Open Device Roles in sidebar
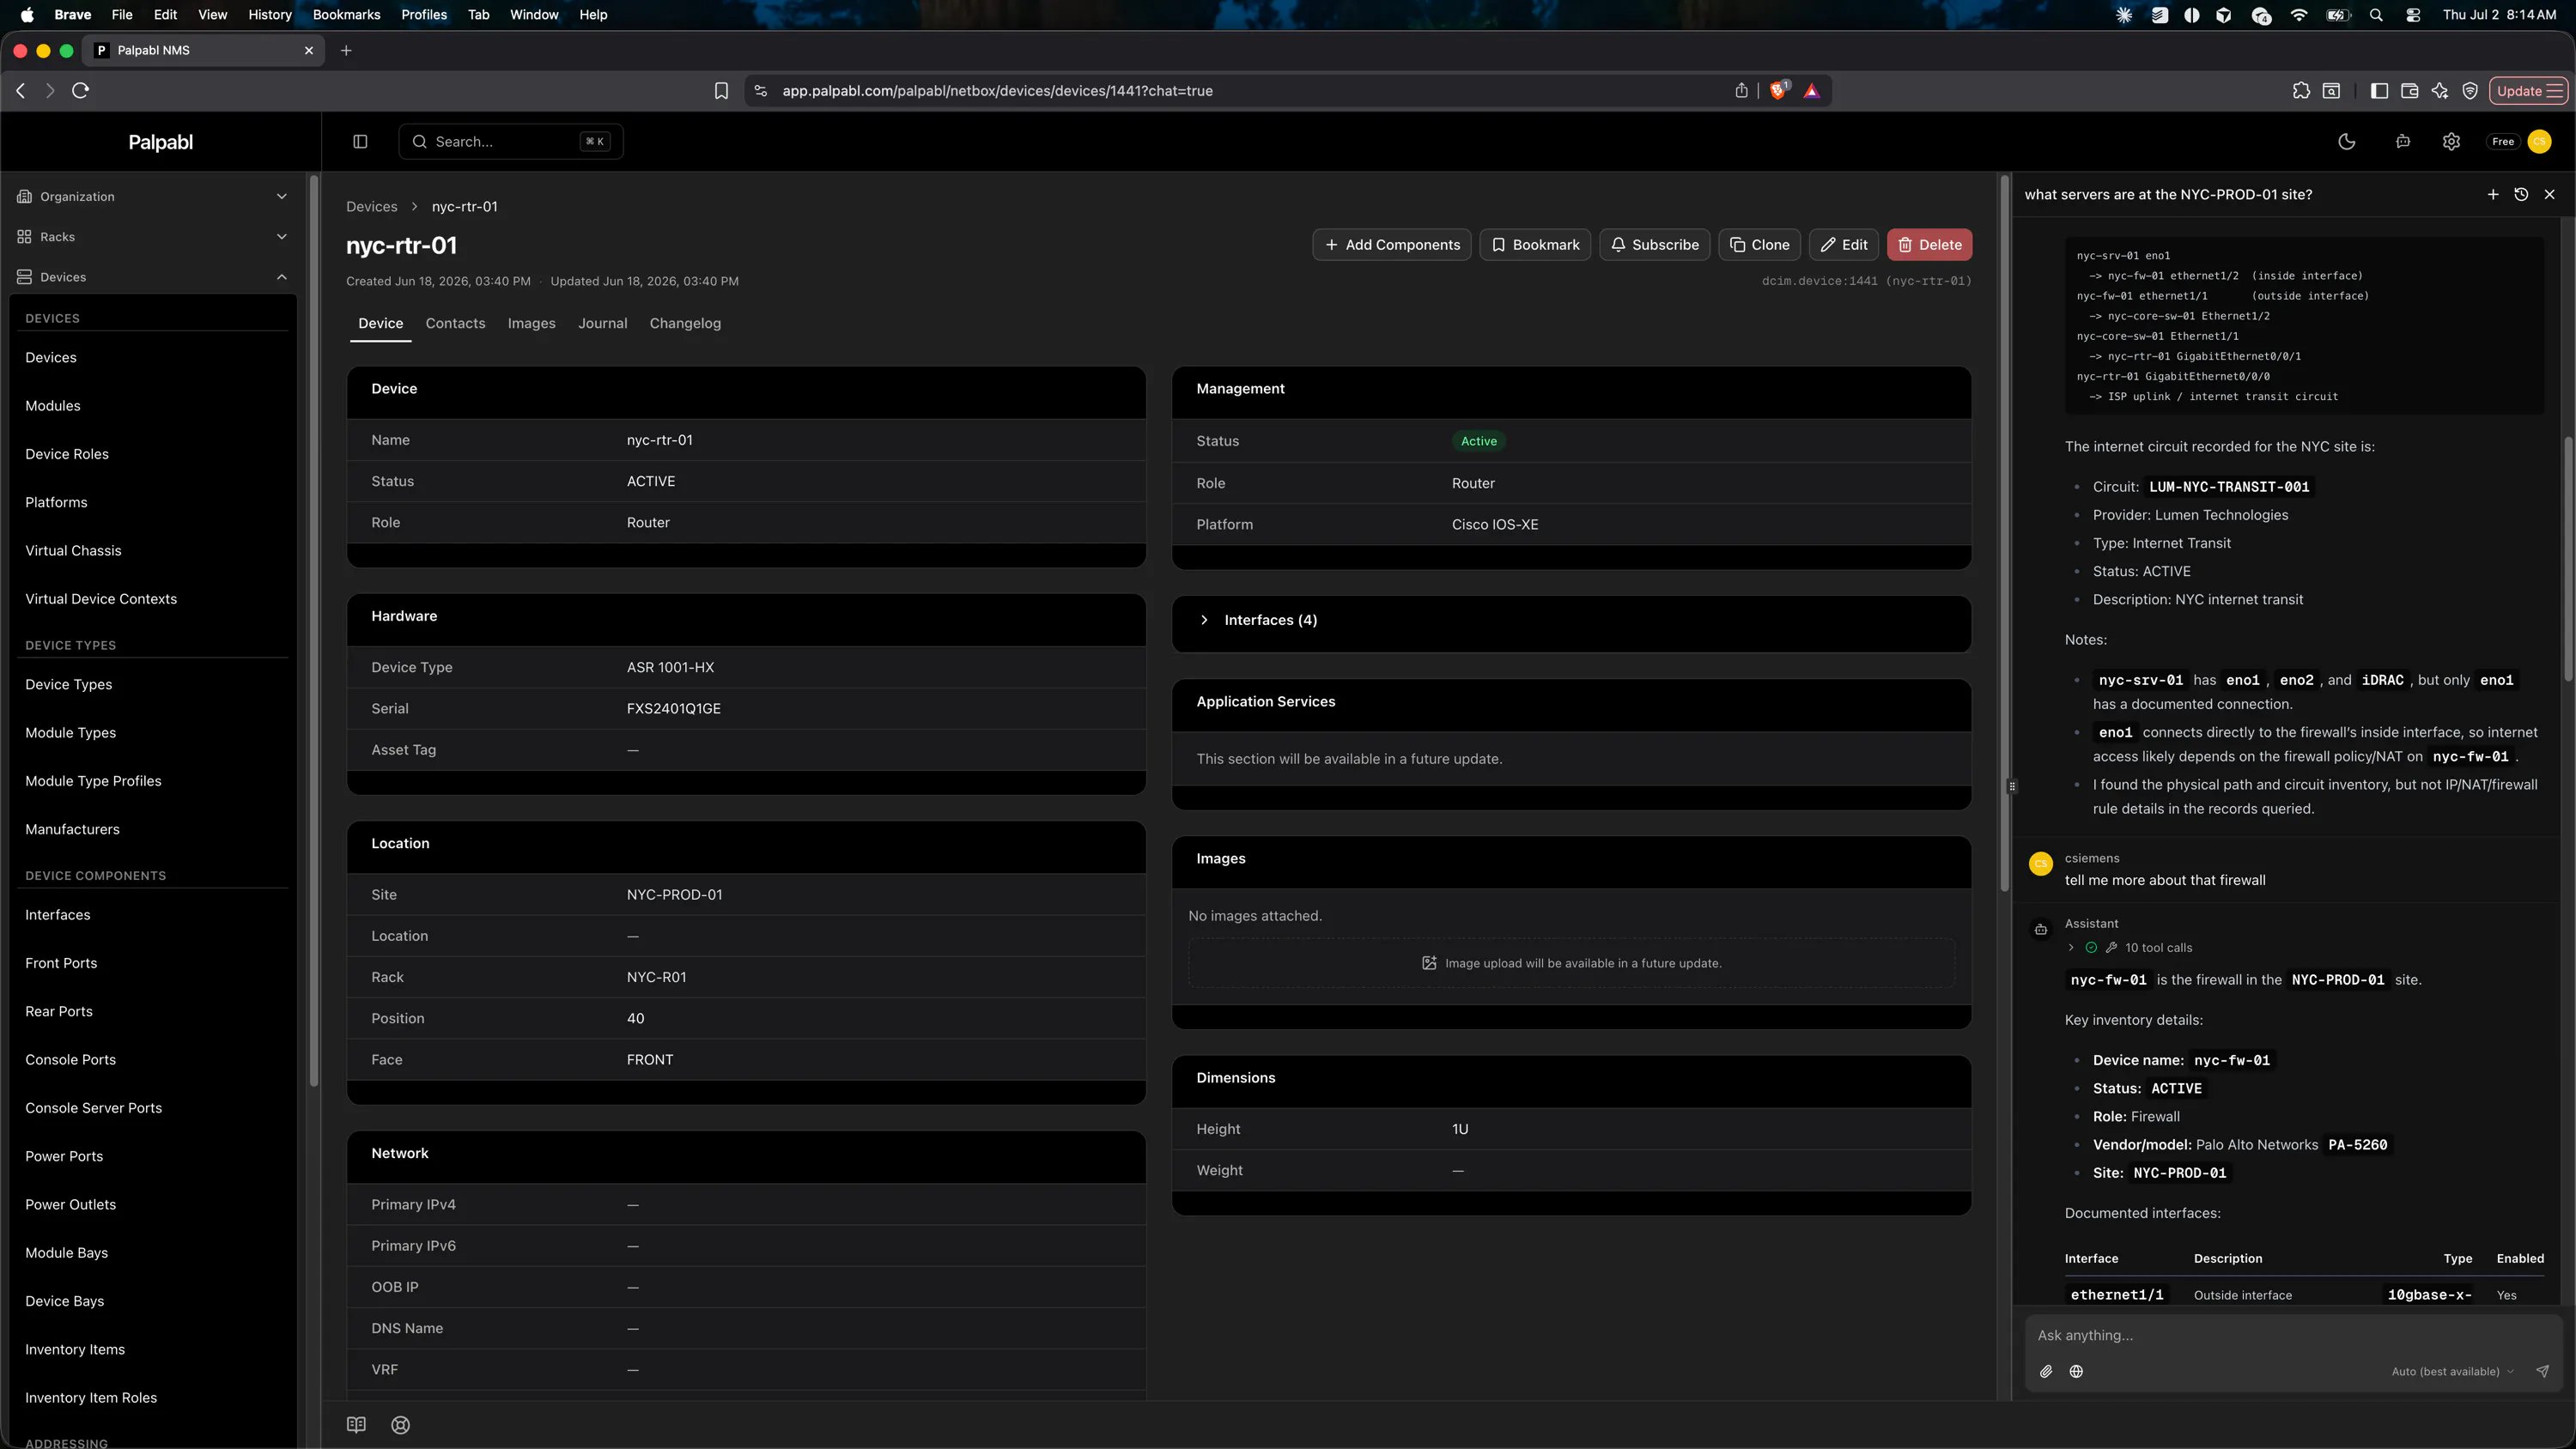This screenshot has height=1449, width=2576. point(67,454)
